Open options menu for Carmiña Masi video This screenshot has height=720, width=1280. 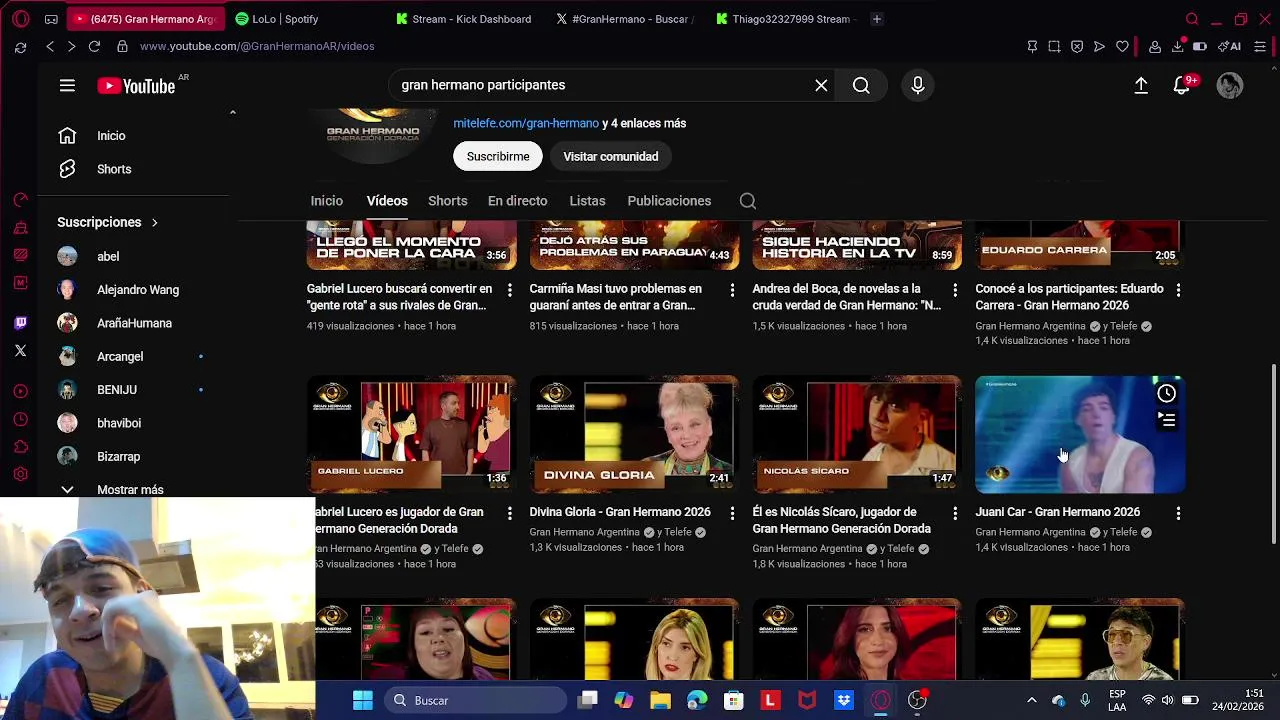732,290
